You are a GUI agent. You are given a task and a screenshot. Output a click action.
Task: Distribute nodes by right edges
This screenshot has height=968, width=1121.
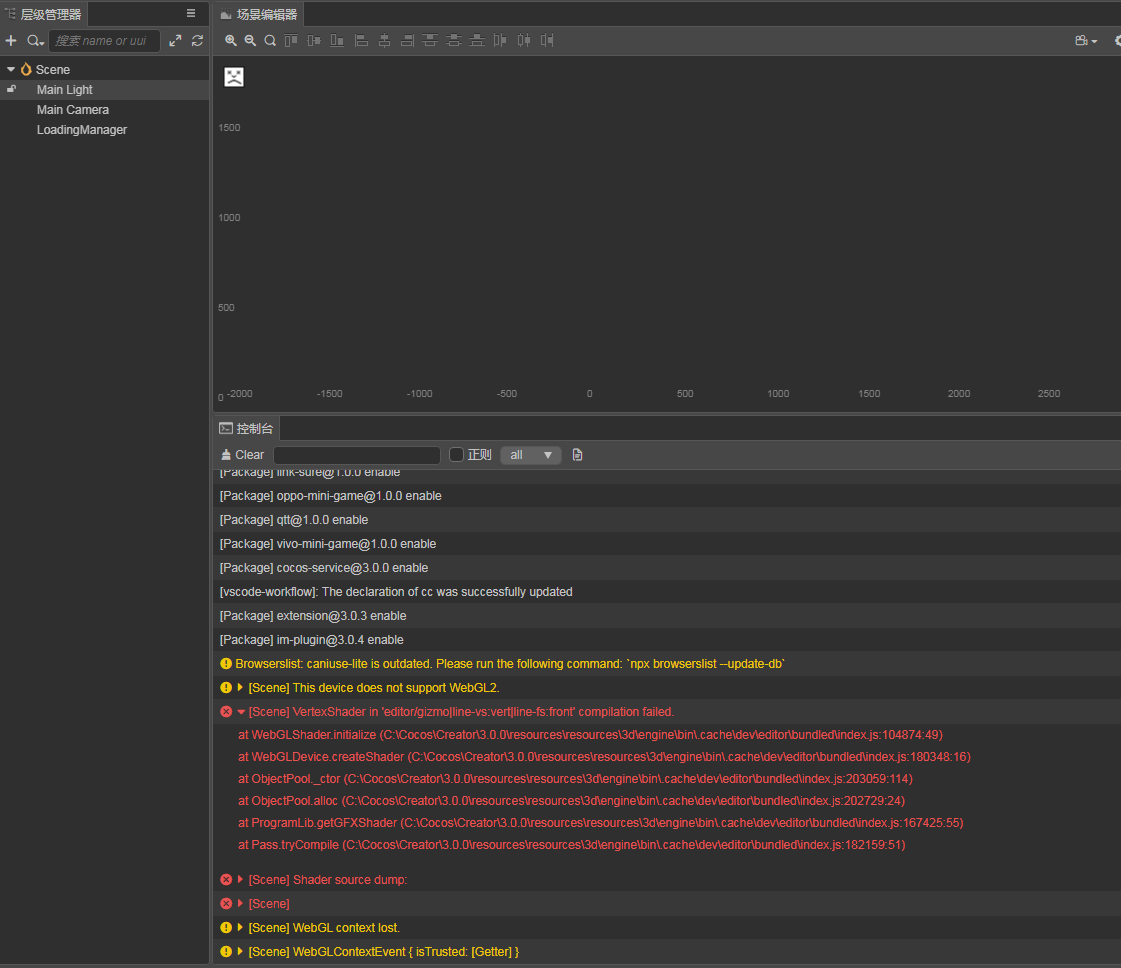point(547,41)
